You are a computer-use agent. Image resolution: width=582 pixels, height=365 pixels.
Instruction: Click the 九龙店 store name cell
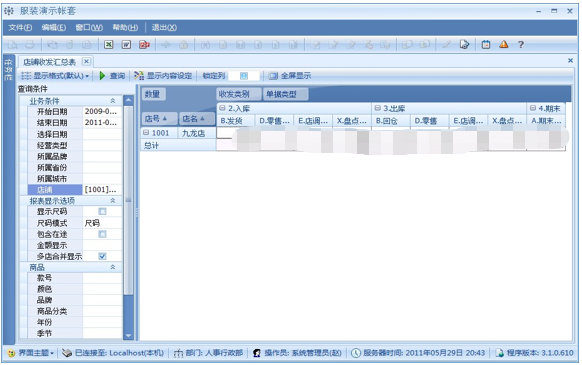click(x=197, y=133)
